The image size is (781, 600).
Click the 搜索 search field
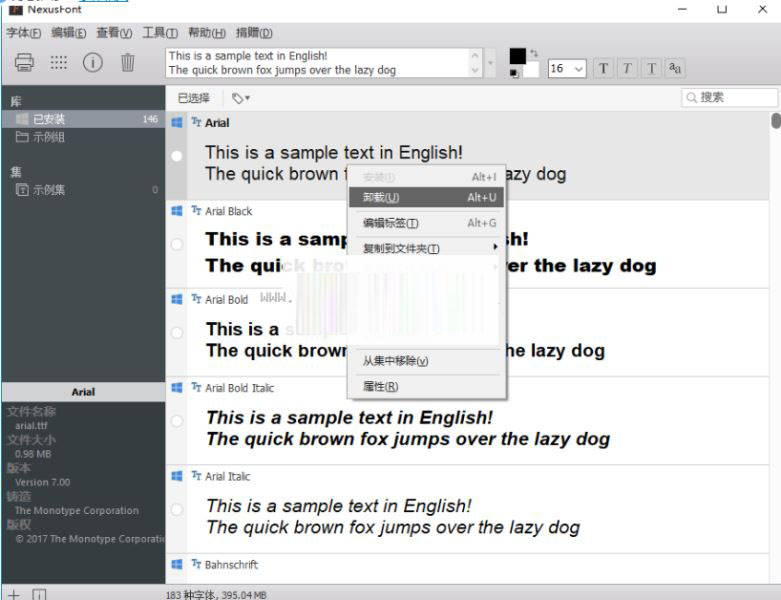tap(730, 98)
